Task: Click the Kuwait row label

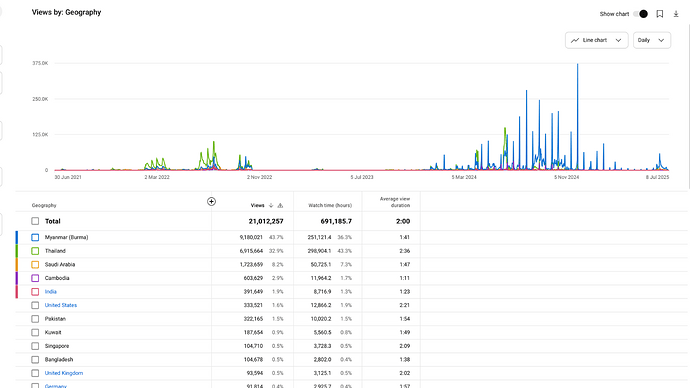Action: coord(53,333)
